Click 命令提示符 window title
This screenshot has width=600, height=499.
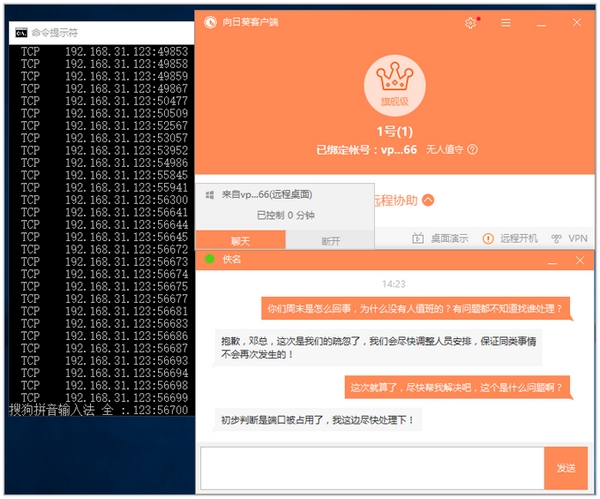coord(55,33)
